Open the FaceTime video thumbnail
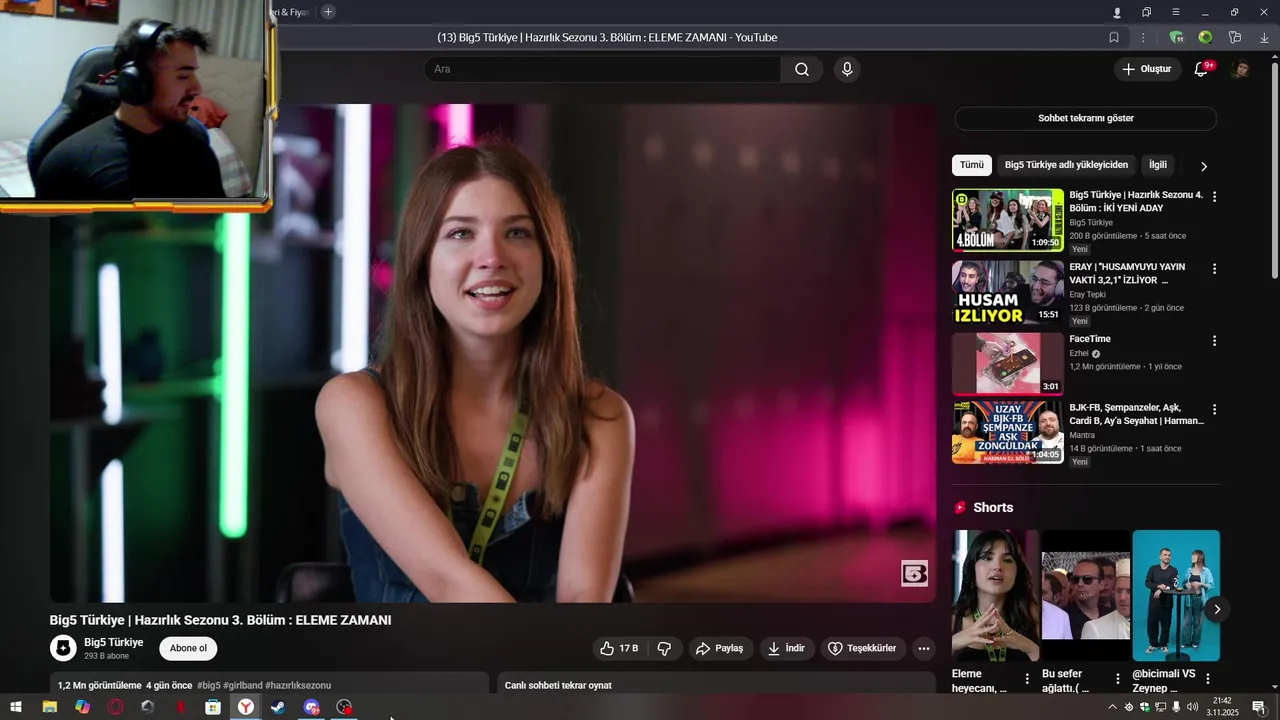The image size is (1280, 720). (x=1008, y=364)
